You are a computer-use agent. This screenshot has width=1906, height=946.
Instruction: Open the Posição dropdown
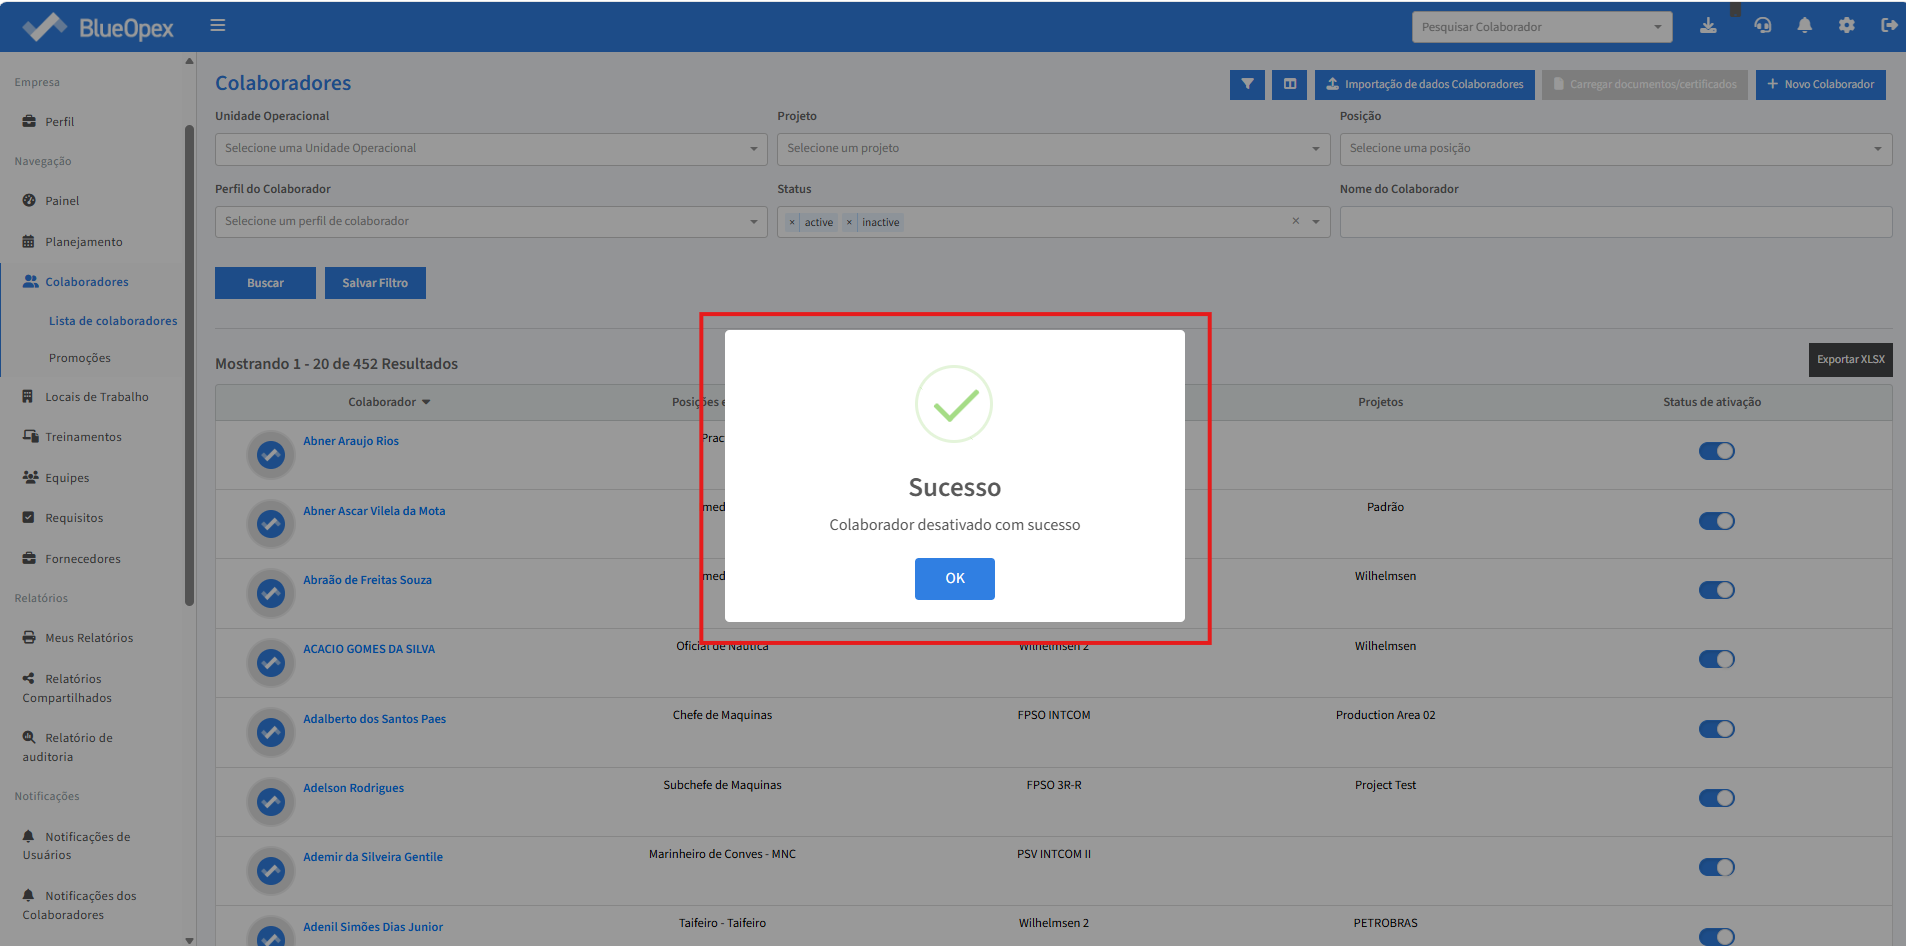[1615, 149]
